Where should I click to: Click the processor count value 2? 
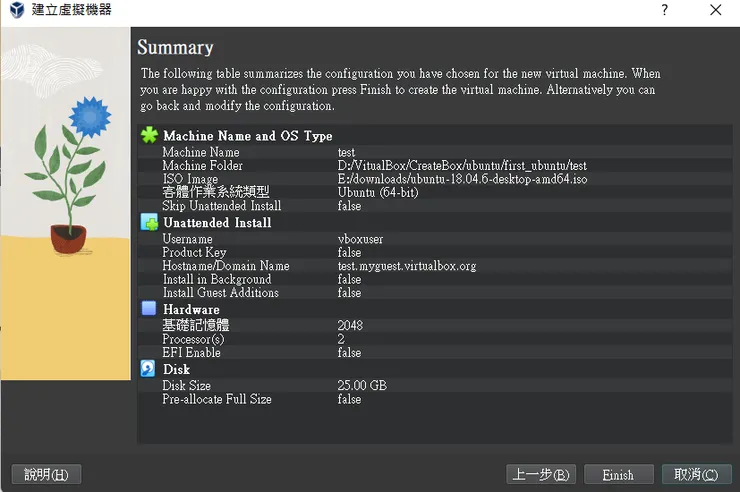(341, 339)
